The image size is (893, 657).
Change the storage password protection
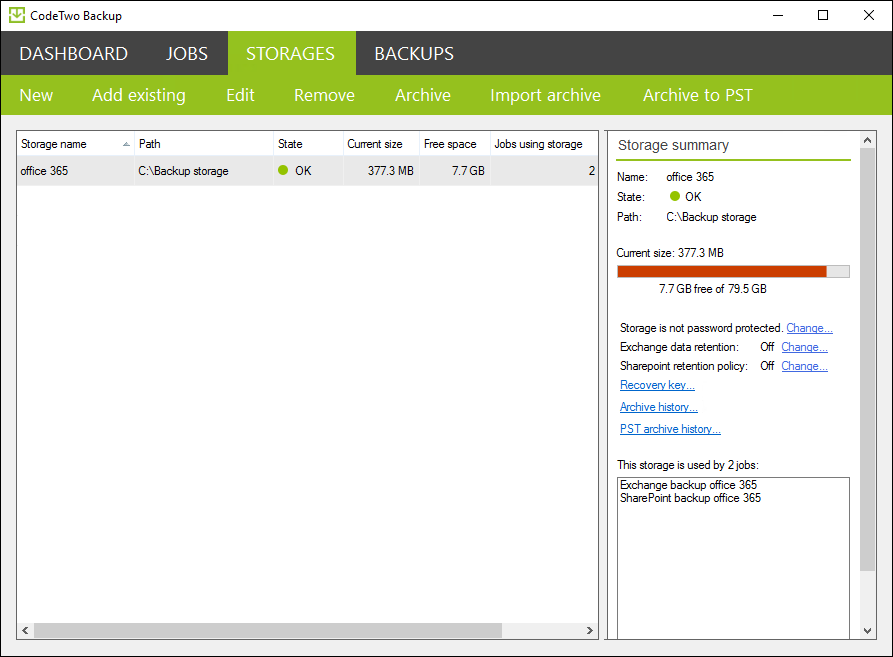(809, 328)
